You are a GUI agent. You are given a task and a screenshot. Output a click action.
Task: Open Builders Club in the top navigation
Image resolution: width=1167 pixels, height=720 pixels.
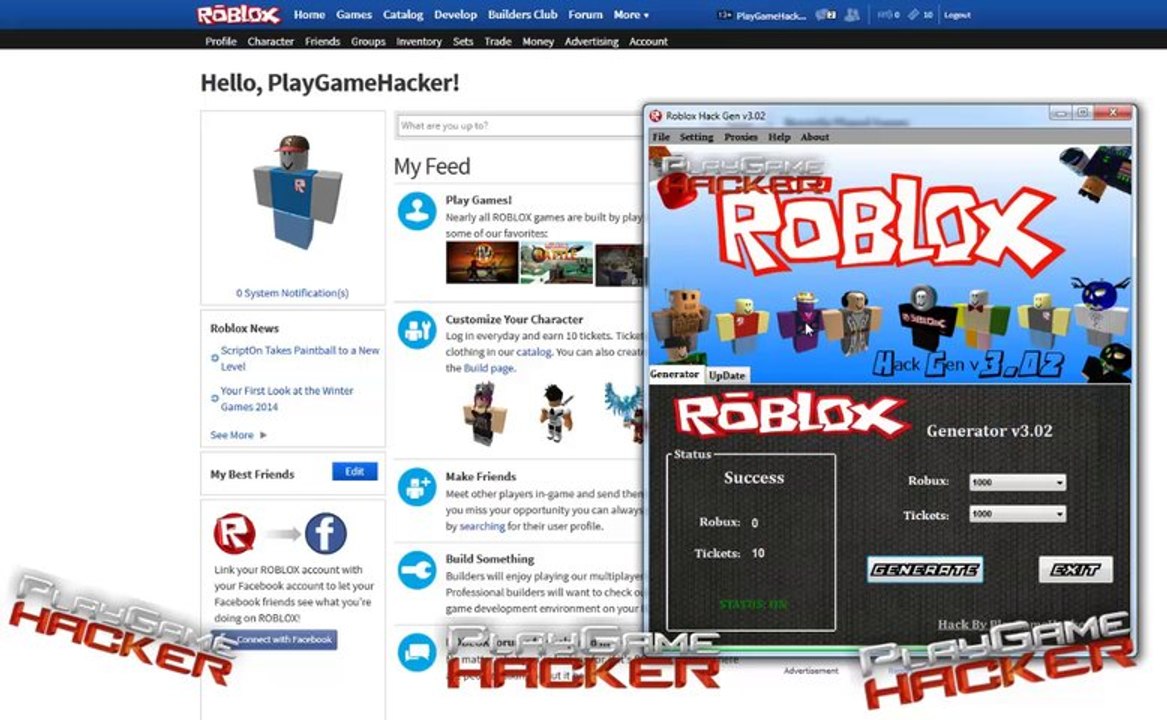(x=522, y=15)
